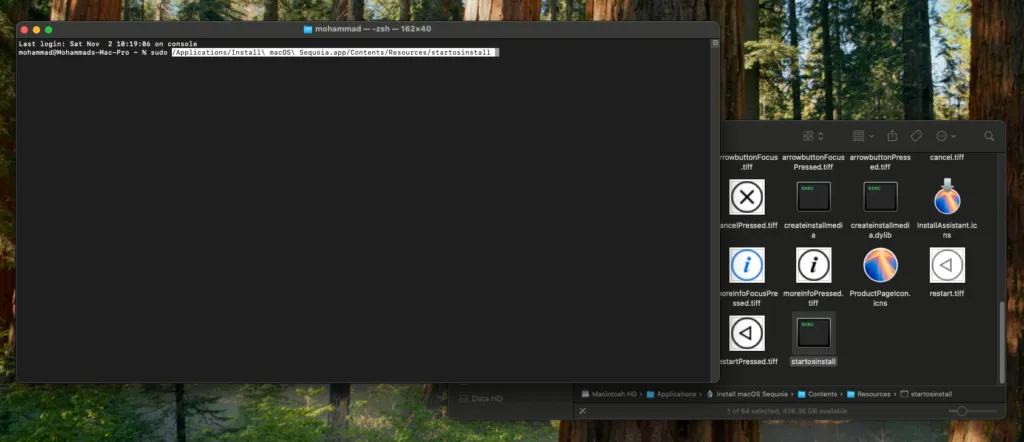Click the Edit Tags icon in Finder

[916, 136]
